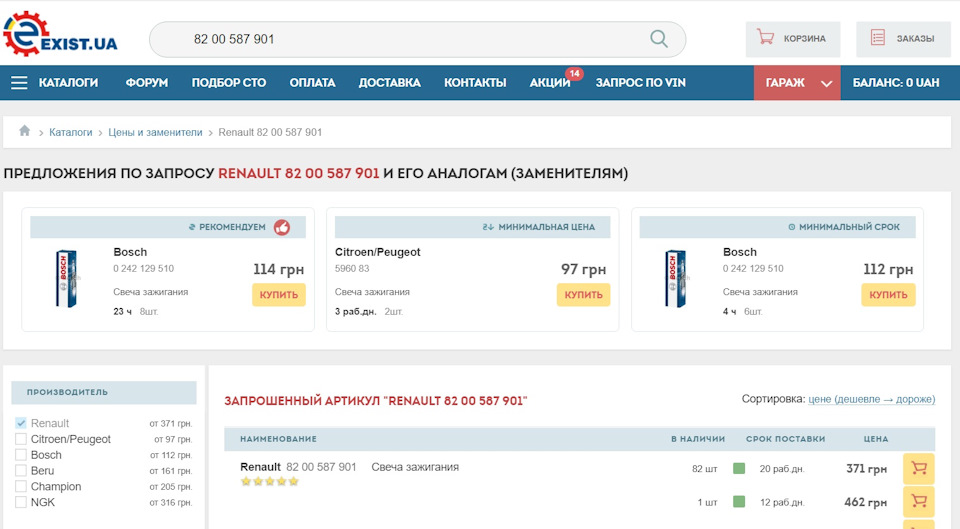Open the Корзина cart button
Image resolution: width=960 pixels, height=529 pixels.
793,39
